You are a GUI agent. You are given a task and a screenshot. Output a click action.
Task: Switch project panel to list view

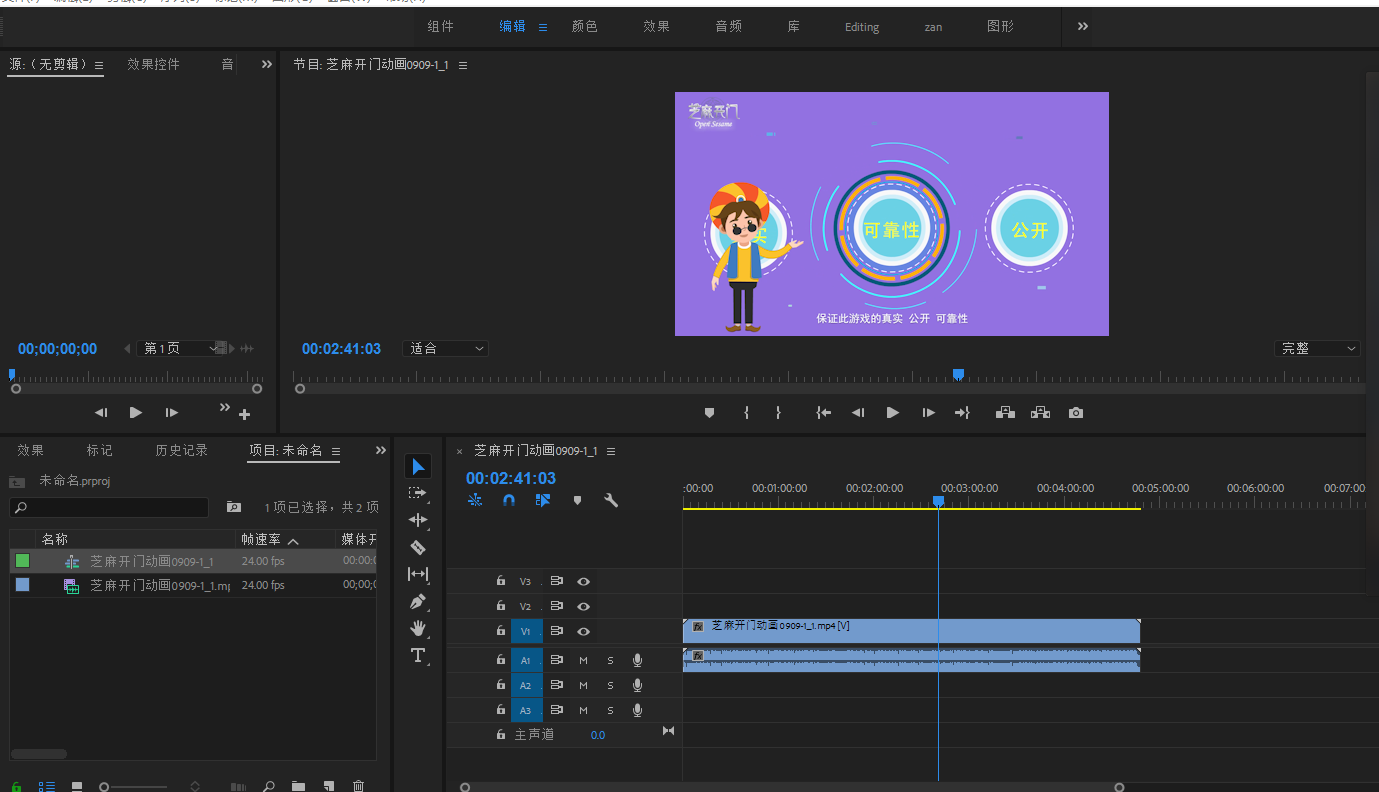(x=47, y=786)
